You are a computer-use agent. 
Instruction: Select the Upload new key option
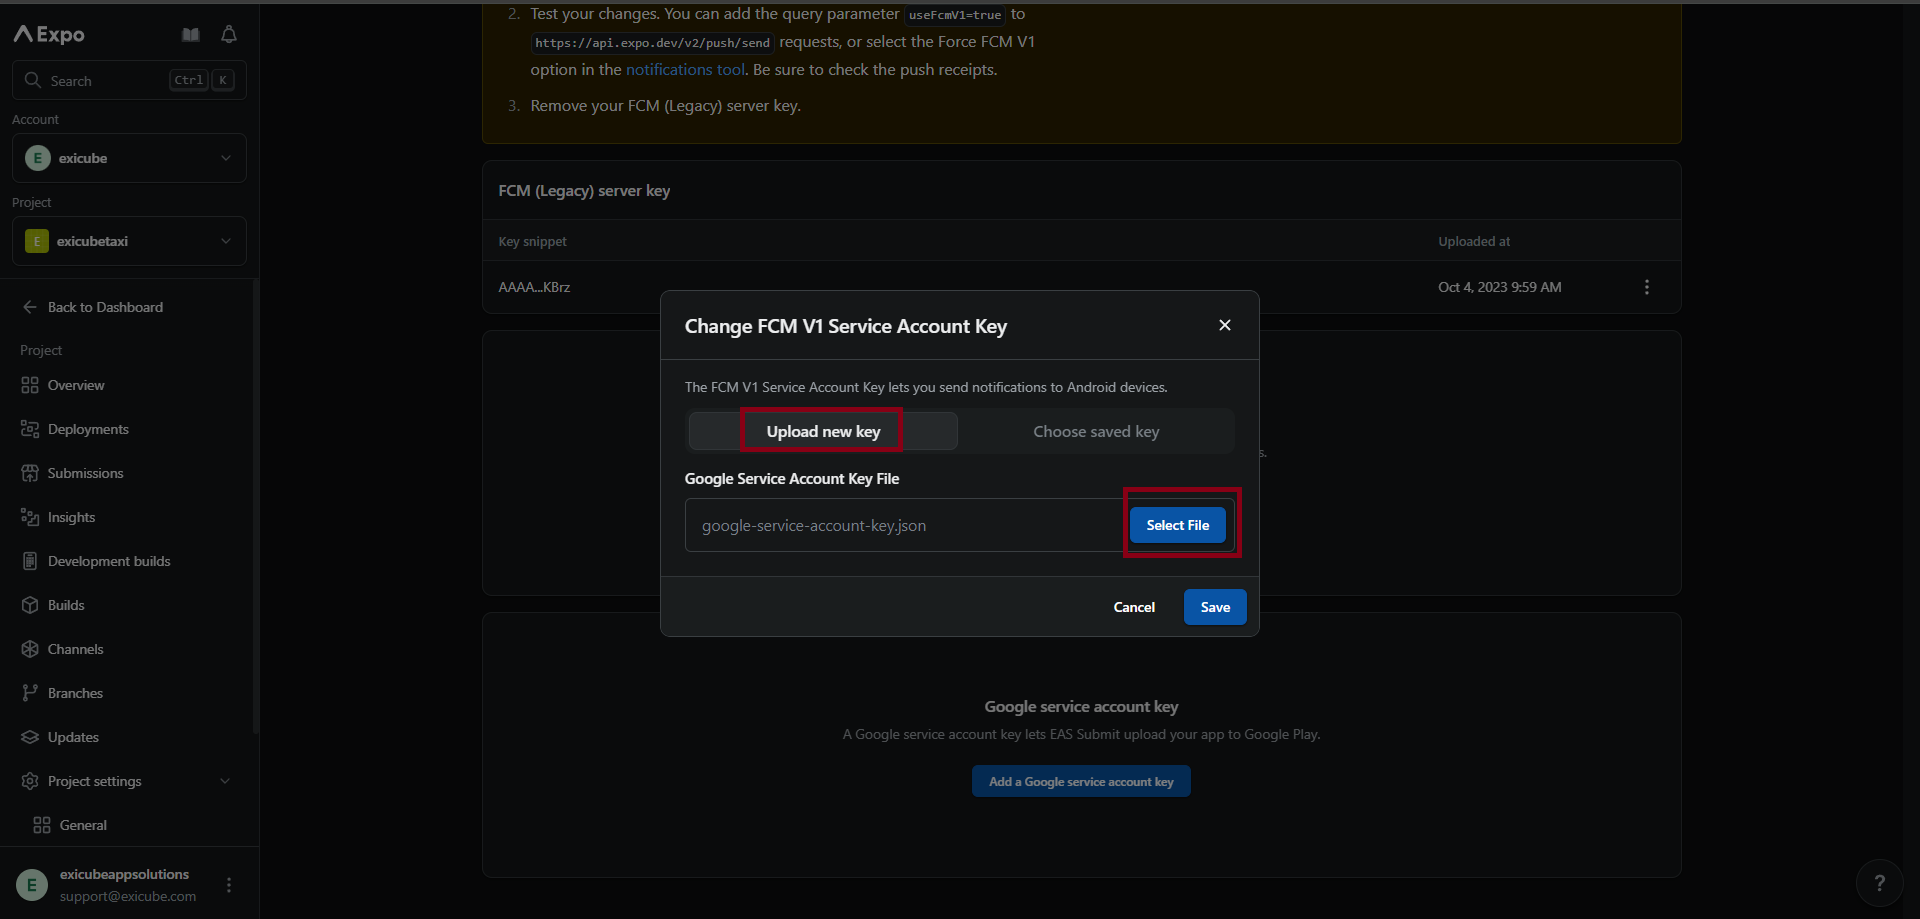pyautogui.click(x=822, y=431)
